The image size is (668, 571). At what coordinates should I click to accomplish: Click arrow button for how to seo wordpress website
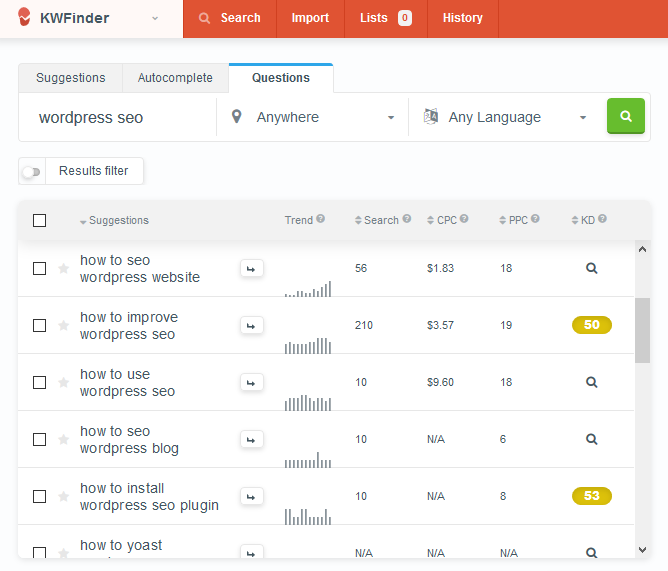(251, 268)
